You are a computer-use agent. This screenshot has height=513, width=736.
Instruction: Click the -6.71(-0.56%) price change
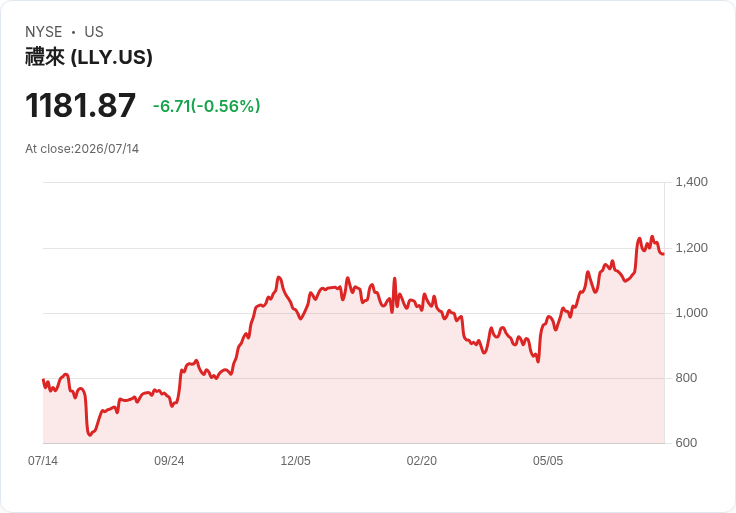tap(207, 106)
